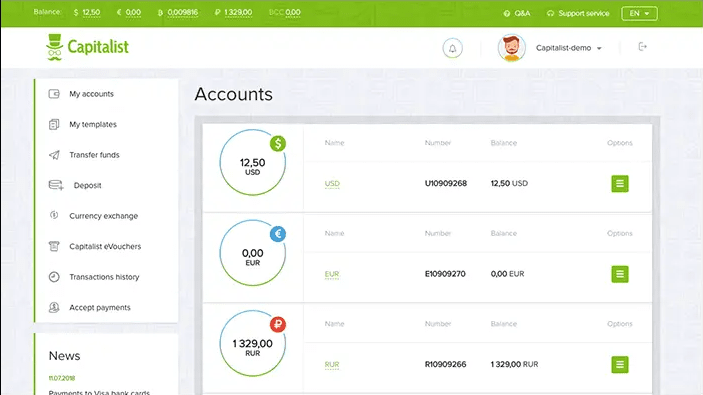Viewport: 703px width, 395px height.
Task: Click ruble balance 1 329,00 in top bar
Action: [238, 13]
